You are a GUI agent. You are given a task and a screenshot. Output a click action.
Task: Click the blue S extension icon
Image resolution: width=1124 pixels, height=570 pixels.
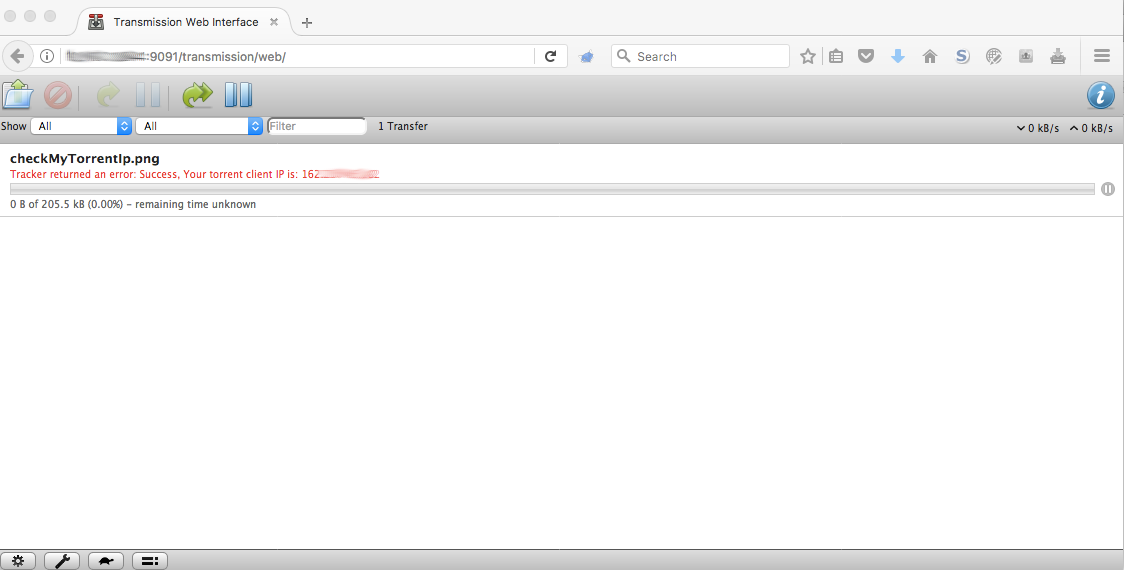962,56
